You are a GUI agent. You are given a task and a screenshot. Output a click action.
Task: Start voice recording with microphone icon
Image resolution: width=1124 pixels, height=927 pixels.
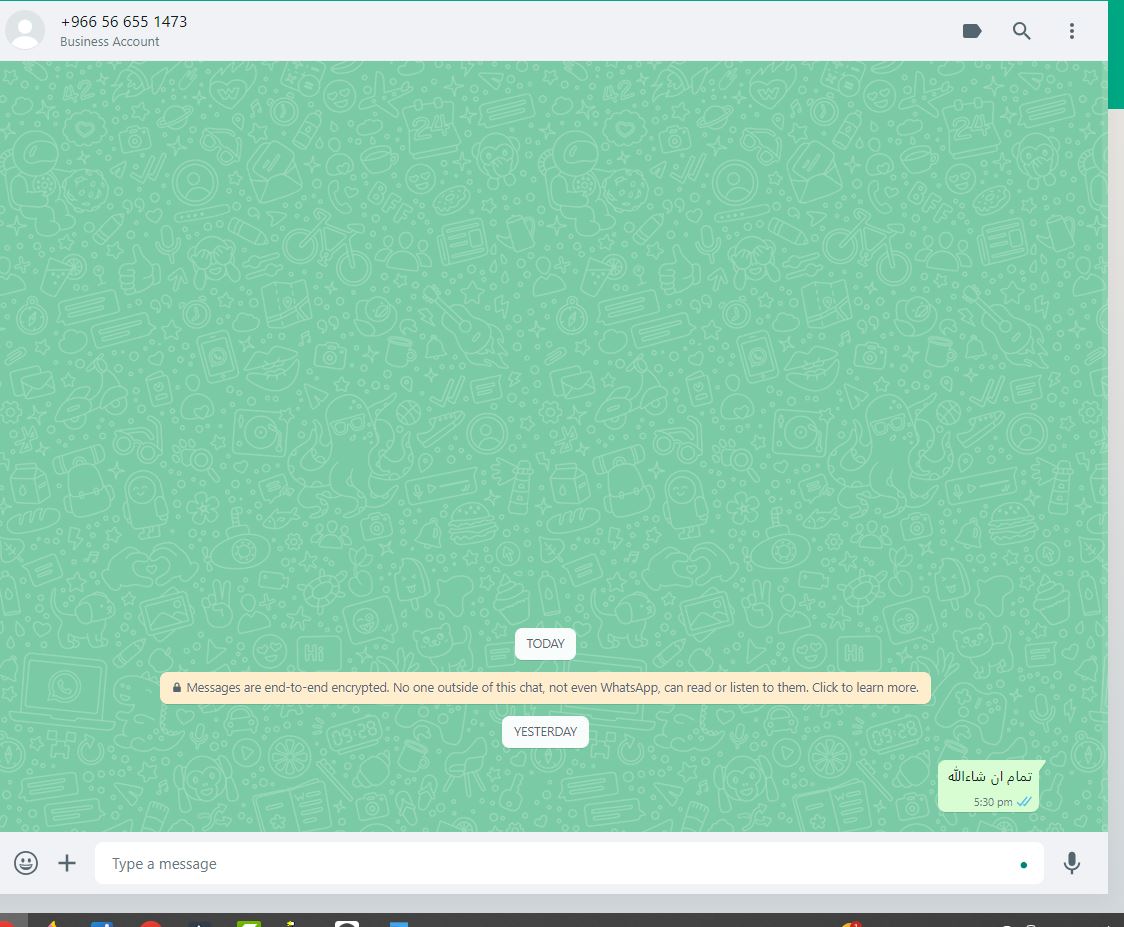1072,863
